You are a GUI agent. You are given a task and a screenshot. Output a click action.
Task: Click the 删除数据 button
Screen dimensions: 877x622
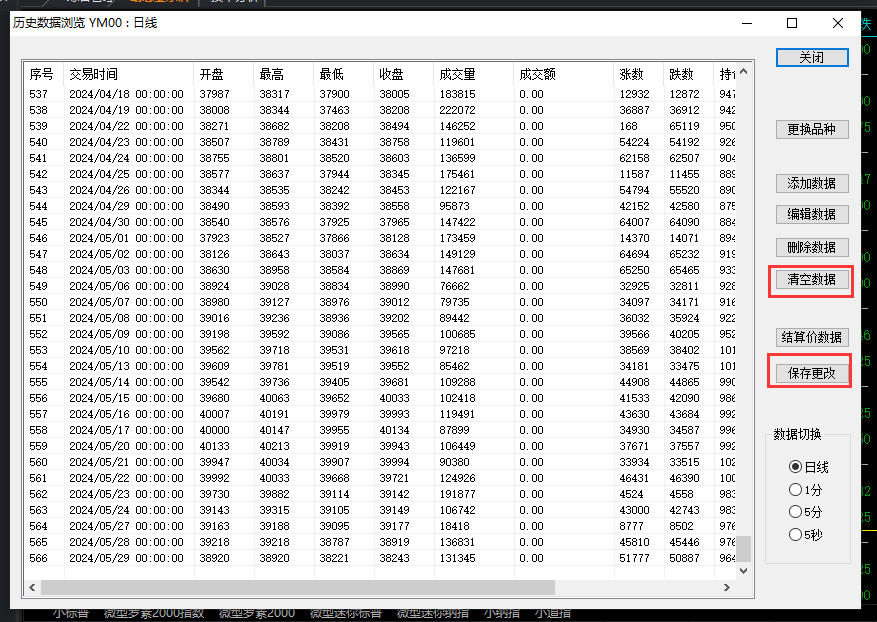[812, 247]
